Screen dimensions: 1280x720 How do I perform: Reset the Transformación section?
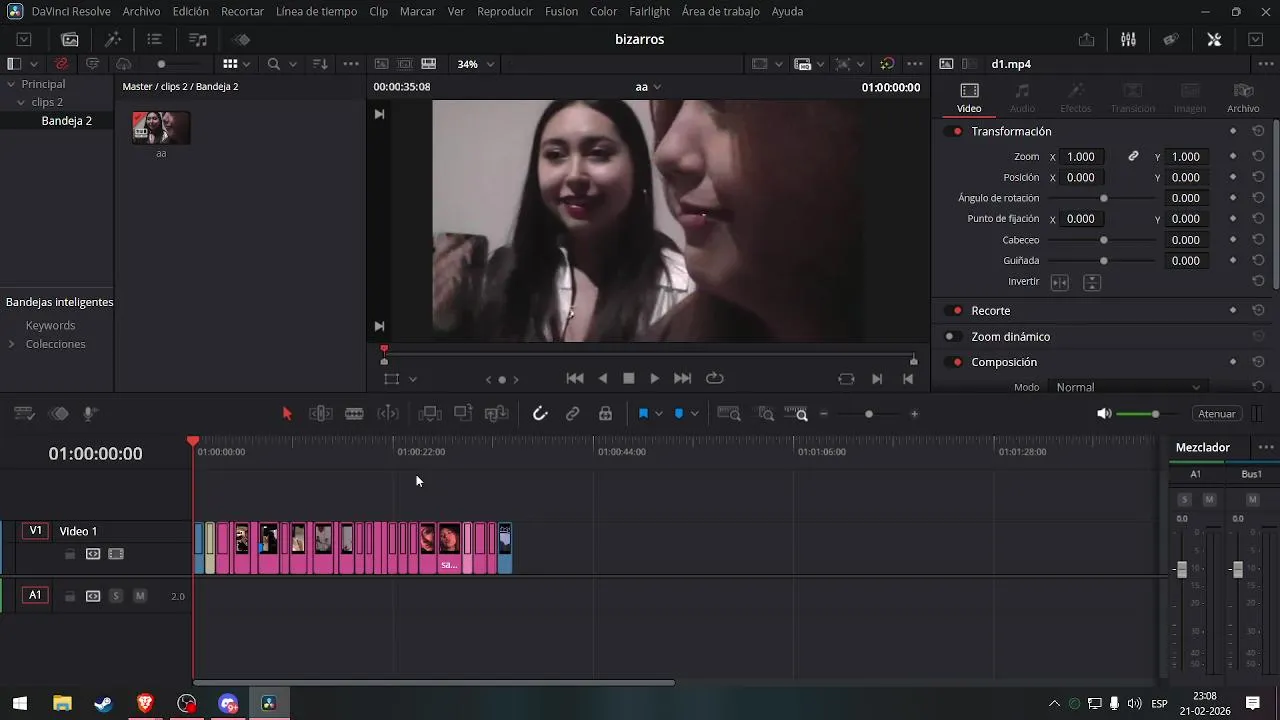[x=1258, y=131]
